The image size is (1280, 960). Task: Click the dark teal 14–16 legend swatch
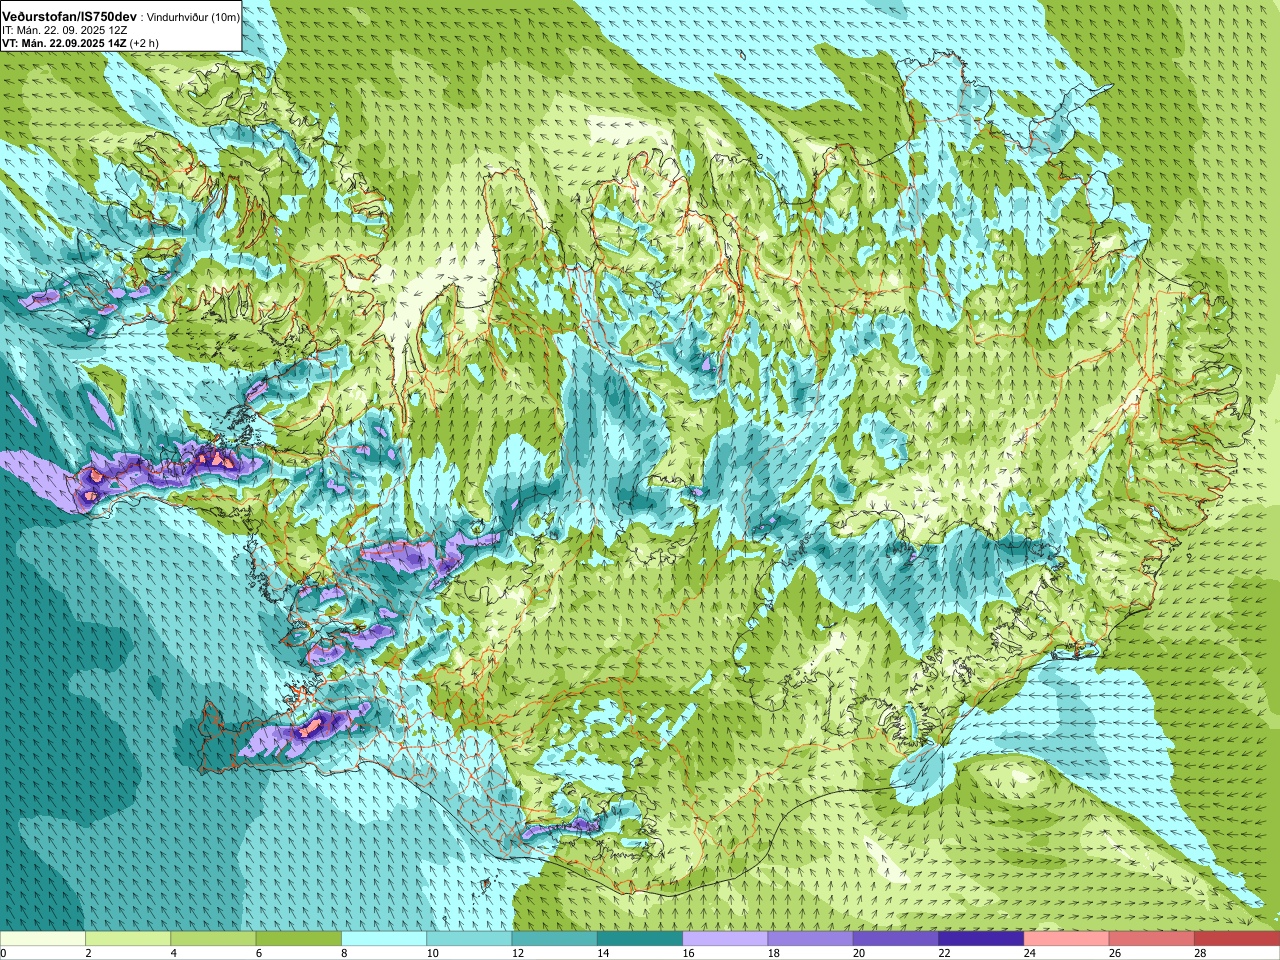tap(640, 939)
